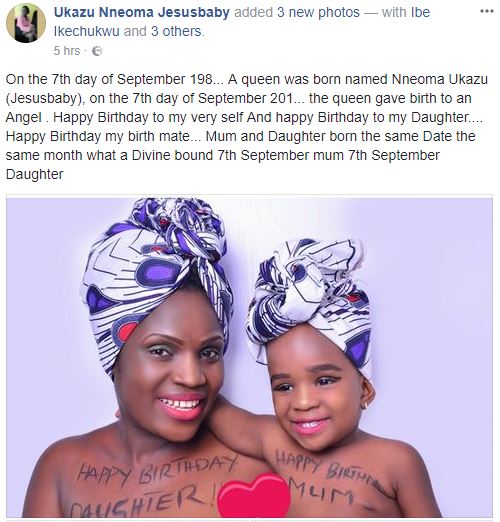This screenshot has width=500, height=522.
Task: Open the poster's round profile picture
Action: click(x=26, y=23)
